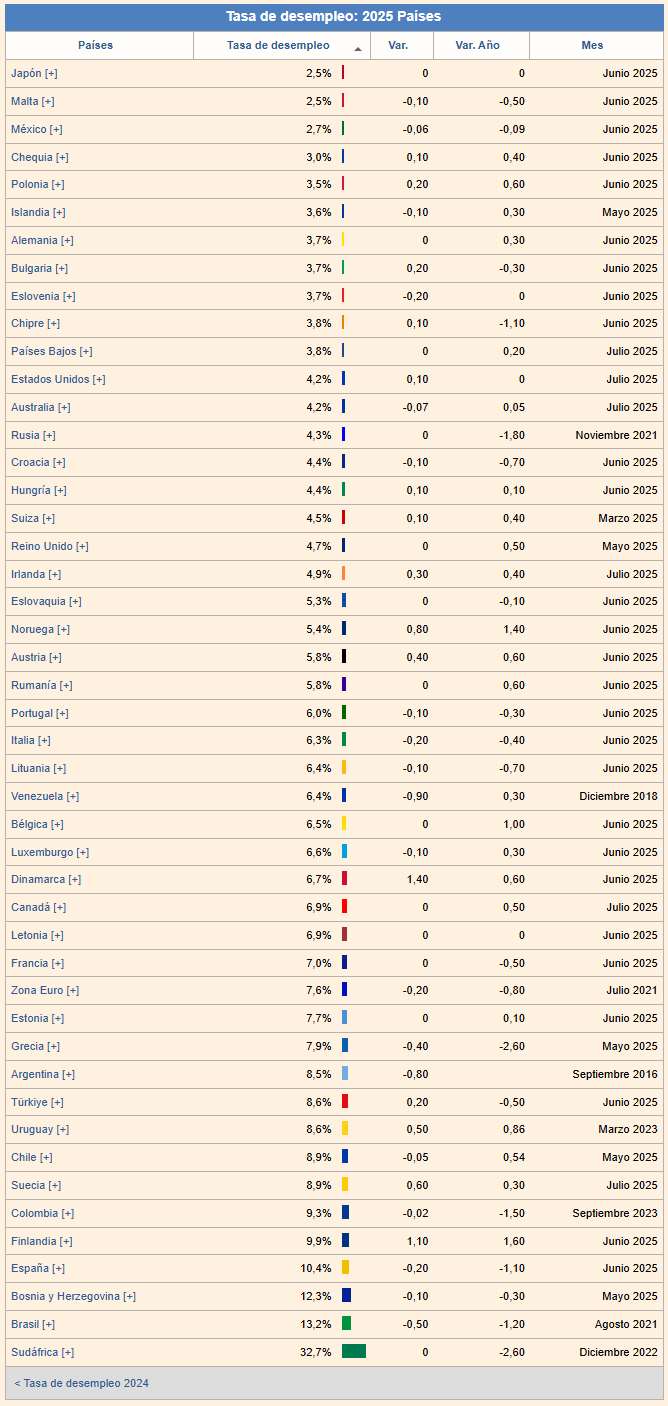Viewport: 668px width, 1406px height.
Task: Click Sudáfrica's long green unemployment bar
Action: pyautogui.click(x=353, y=1351)
